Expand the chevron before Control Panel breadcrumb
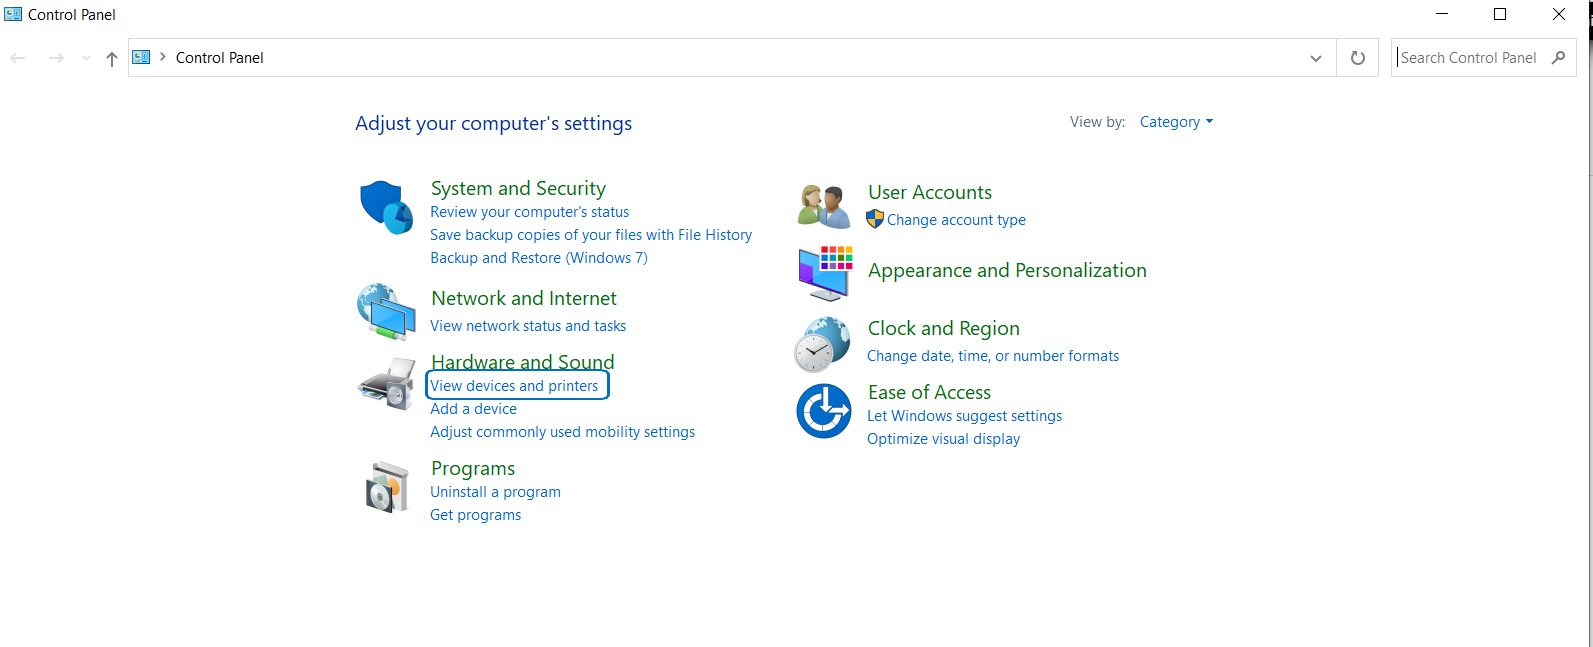The width and height of the screenshot is (1593, 647). (x=163, y=57)
